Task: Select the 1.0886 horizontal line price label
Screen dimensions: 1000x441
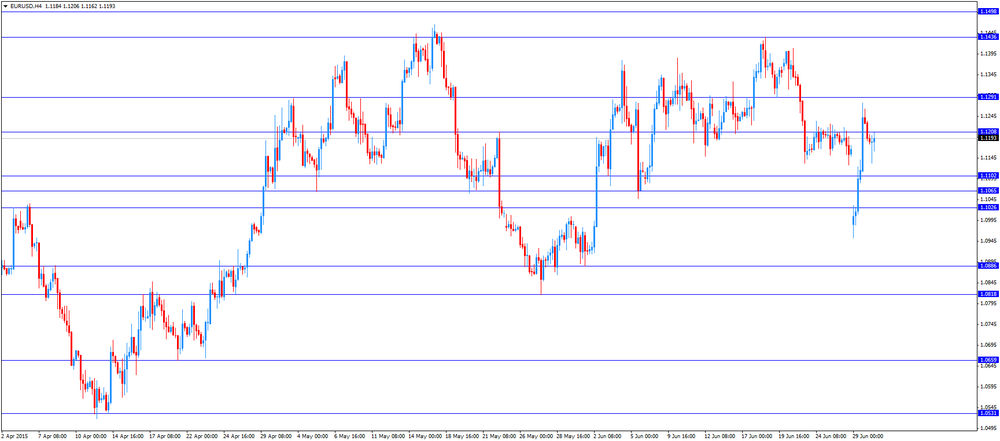Action: (988, 265)
